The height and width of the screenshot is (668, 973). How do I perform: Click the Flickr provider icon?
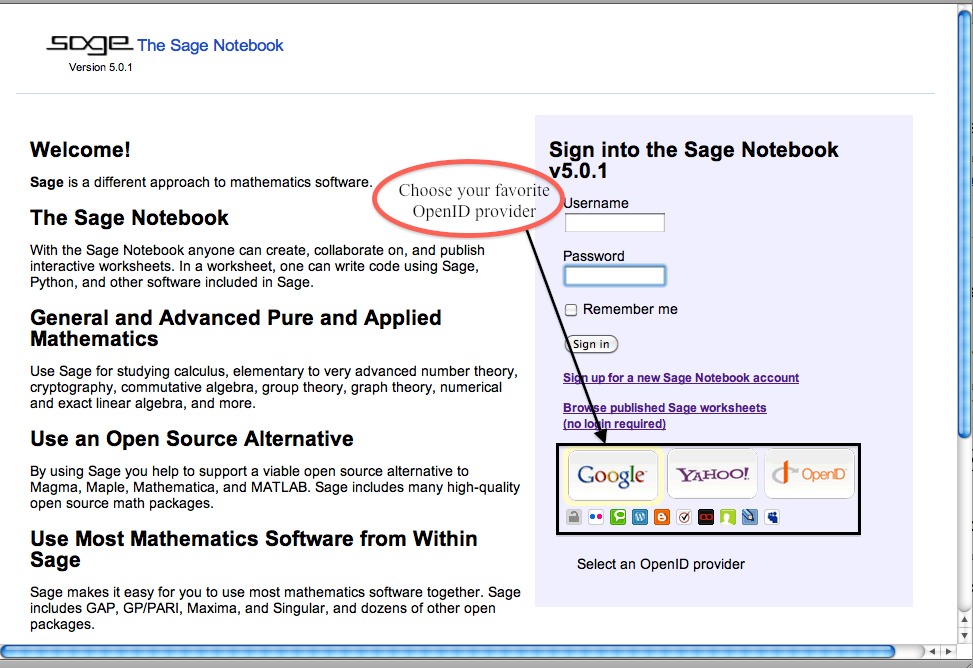(596, 517)
